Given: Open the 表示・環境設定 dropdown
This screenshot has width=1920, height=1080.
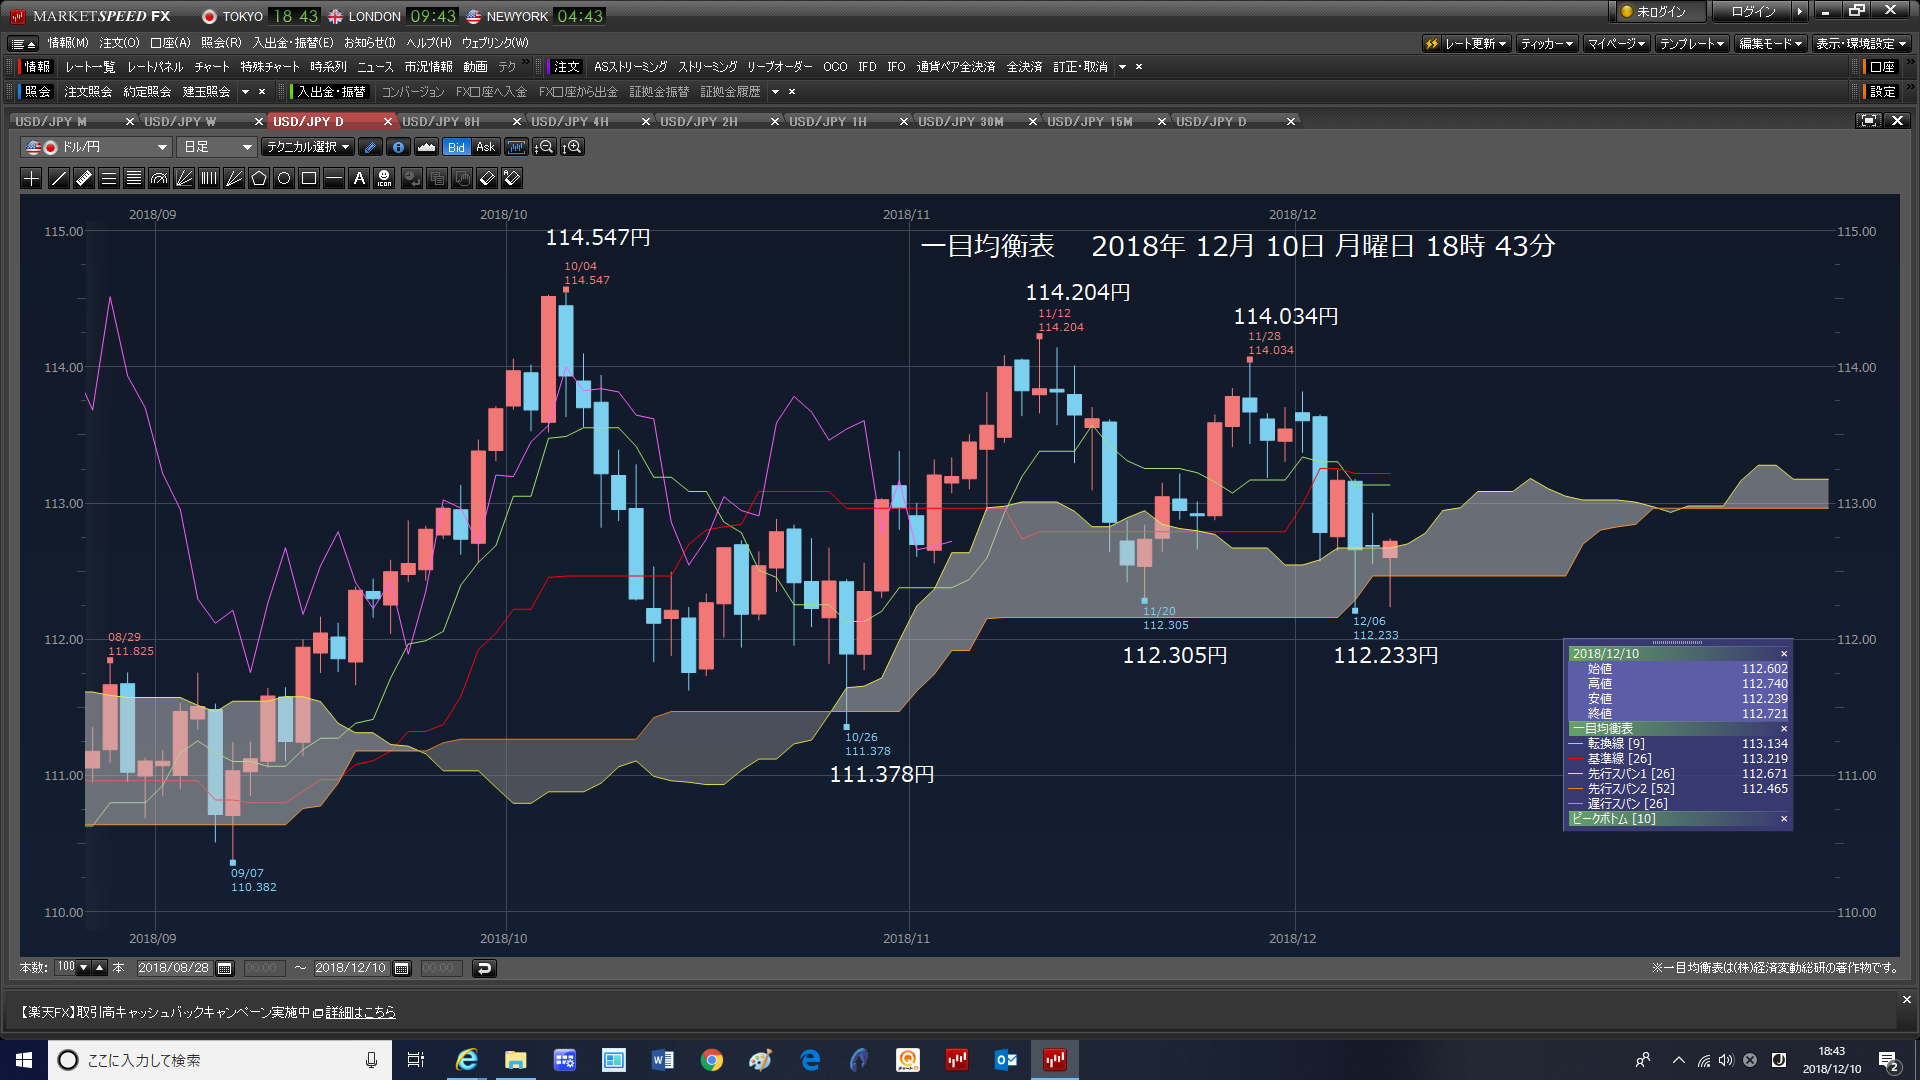Looking at the screenshot, I should tap(1861, 44).
